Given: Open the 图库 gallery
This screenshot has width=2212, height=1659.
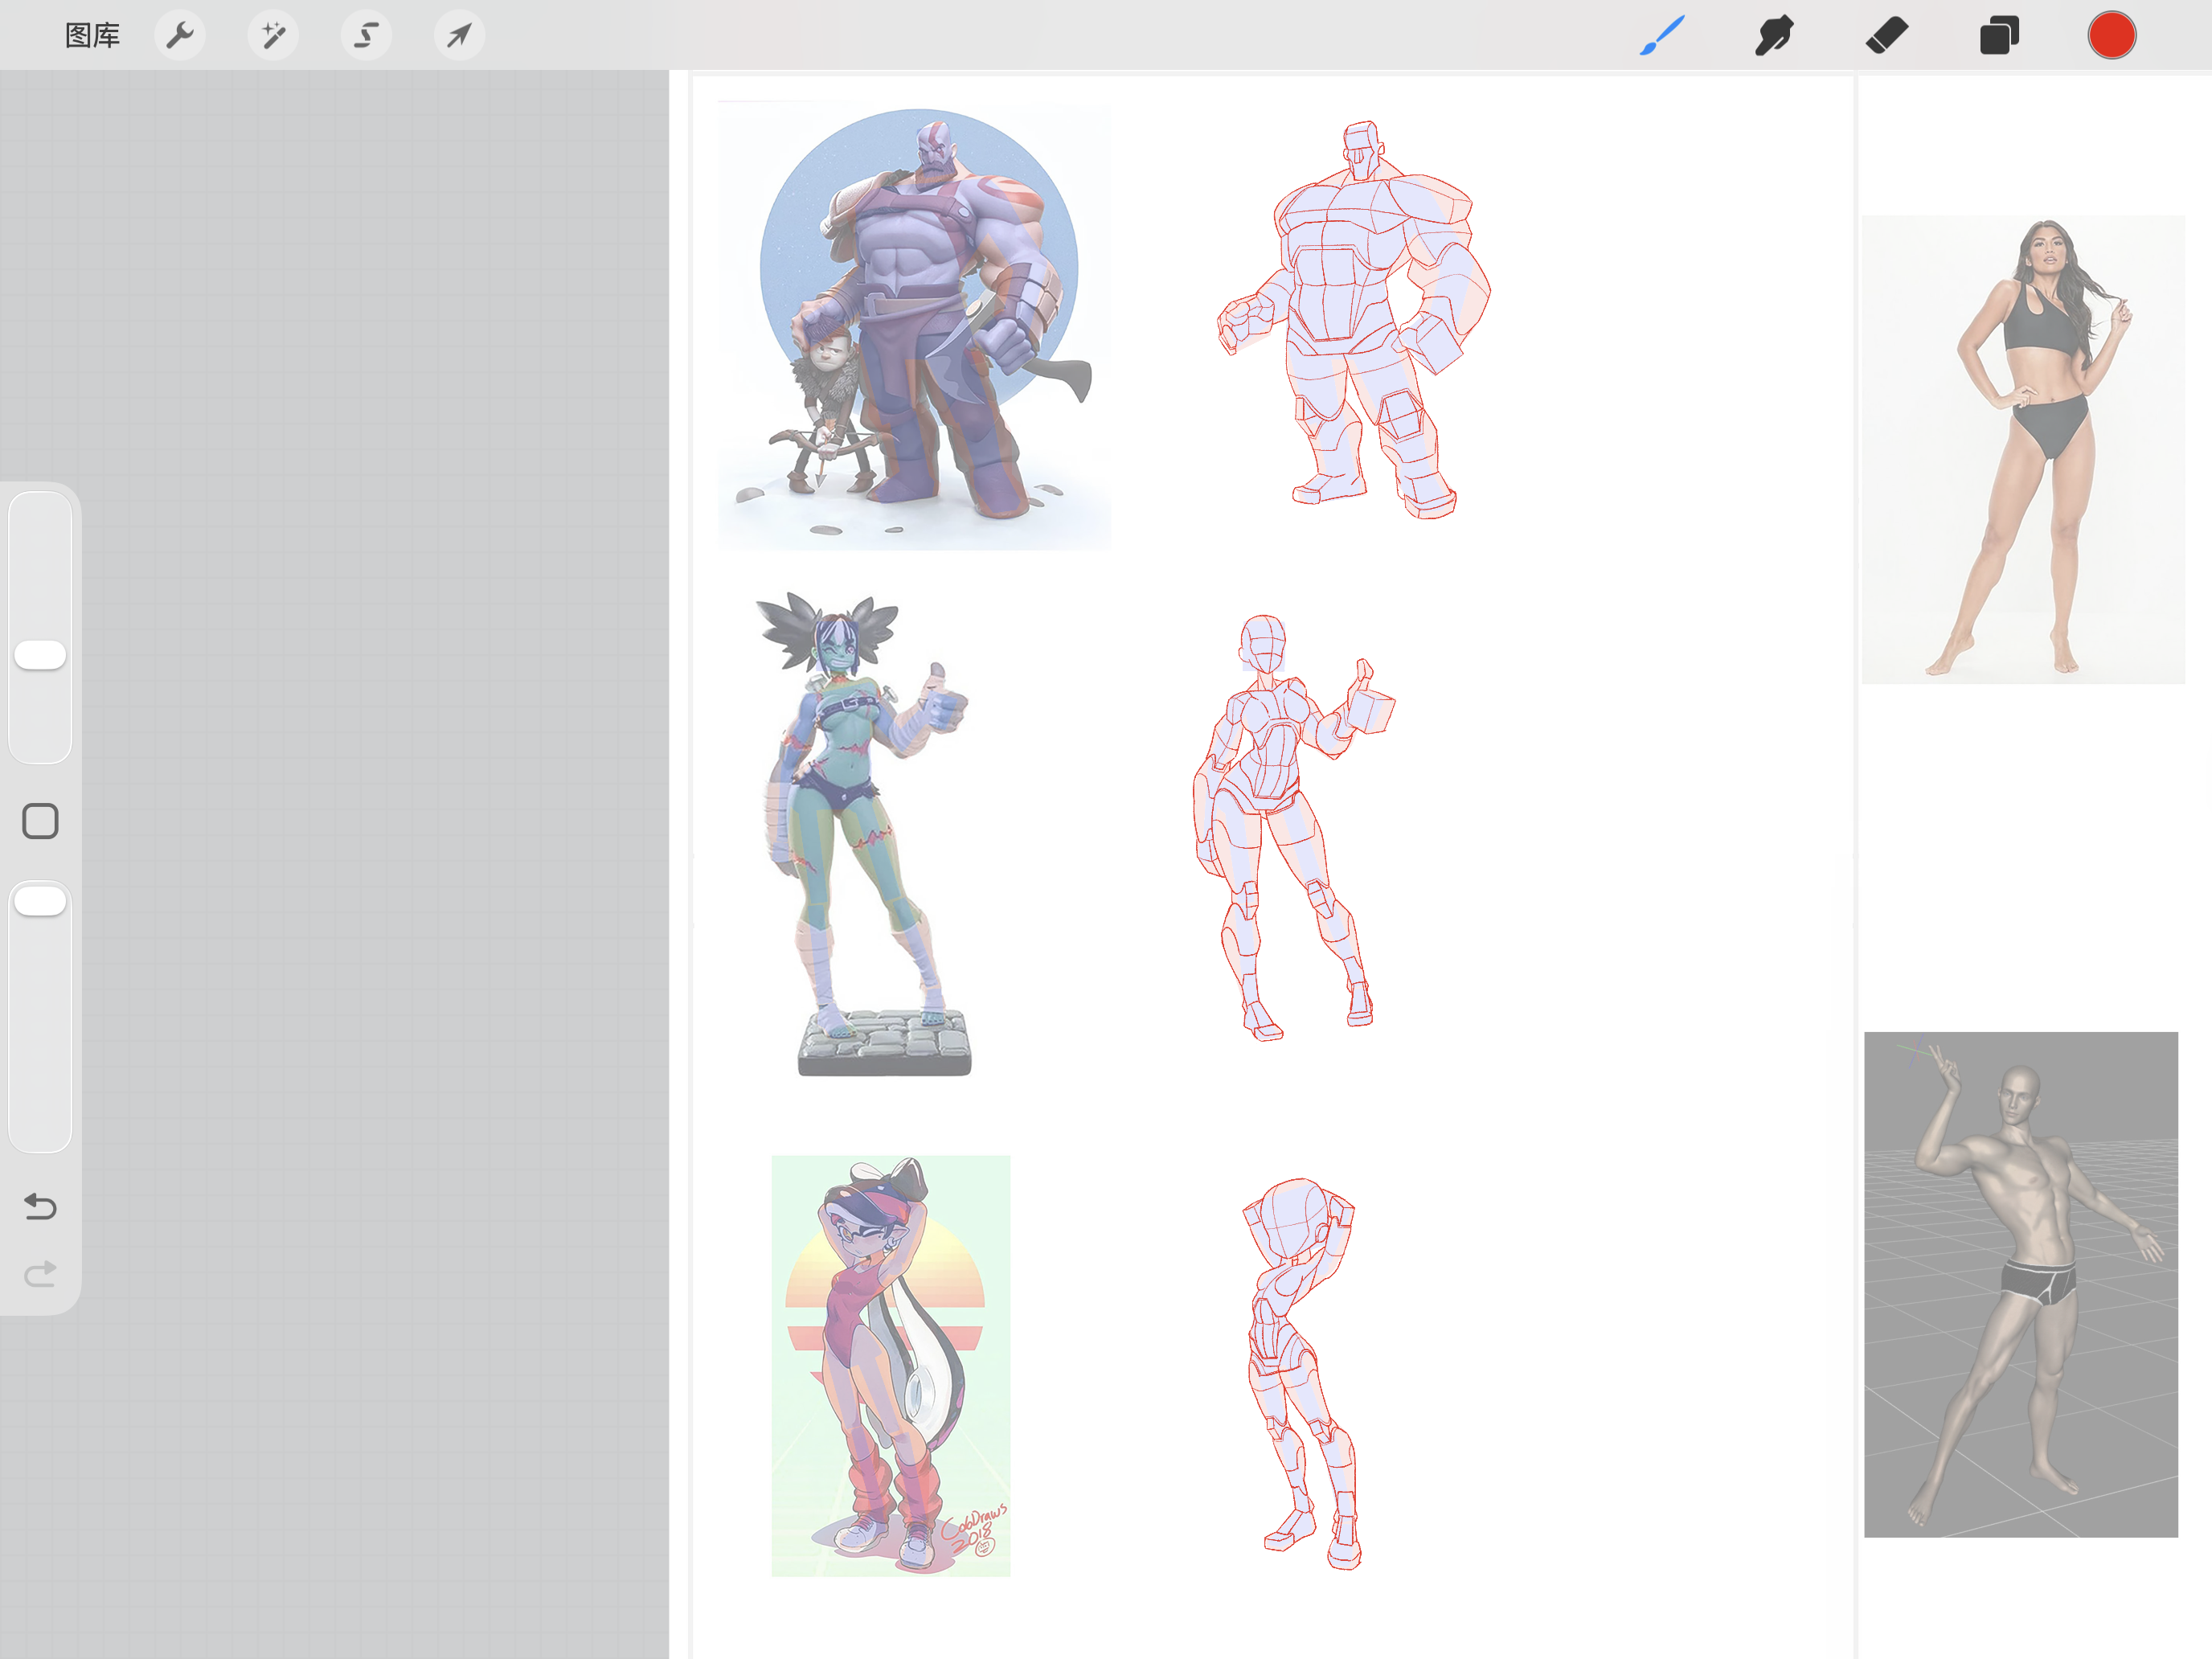Looking at the screenshot, I should [92, 36].
